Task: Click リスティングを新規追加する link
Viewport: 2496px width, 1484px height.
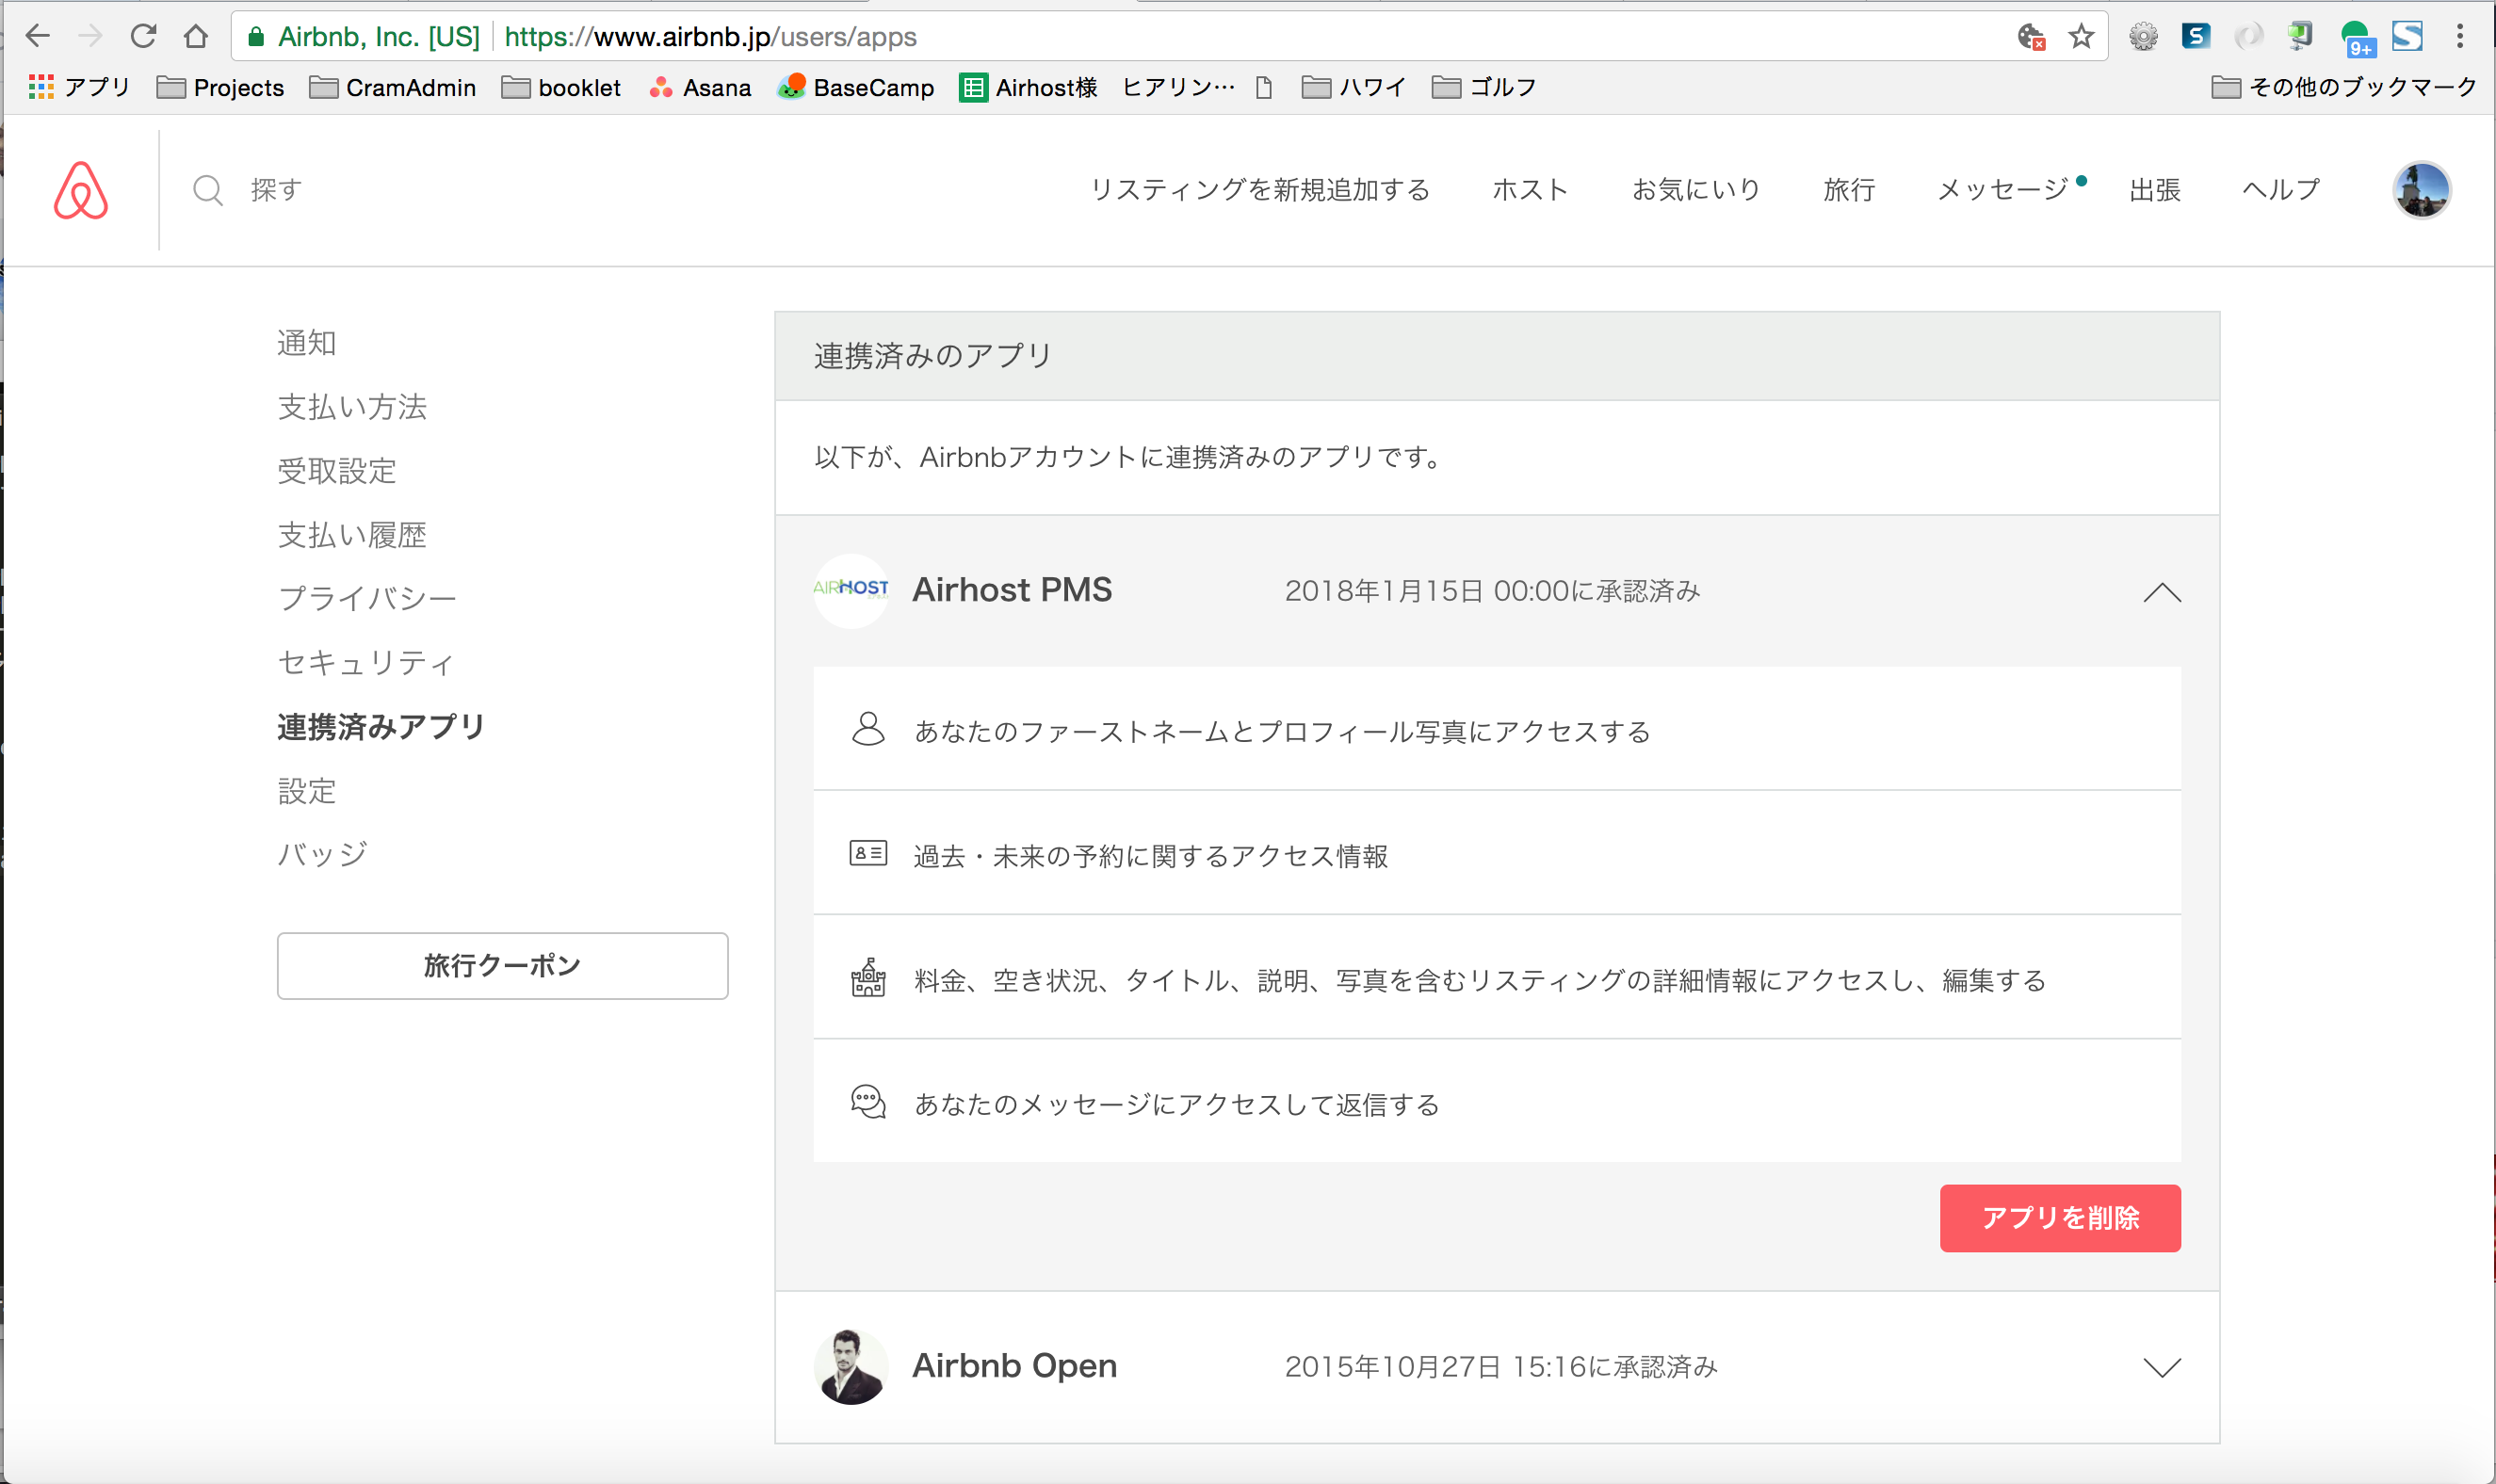Action: point(1259,190)
